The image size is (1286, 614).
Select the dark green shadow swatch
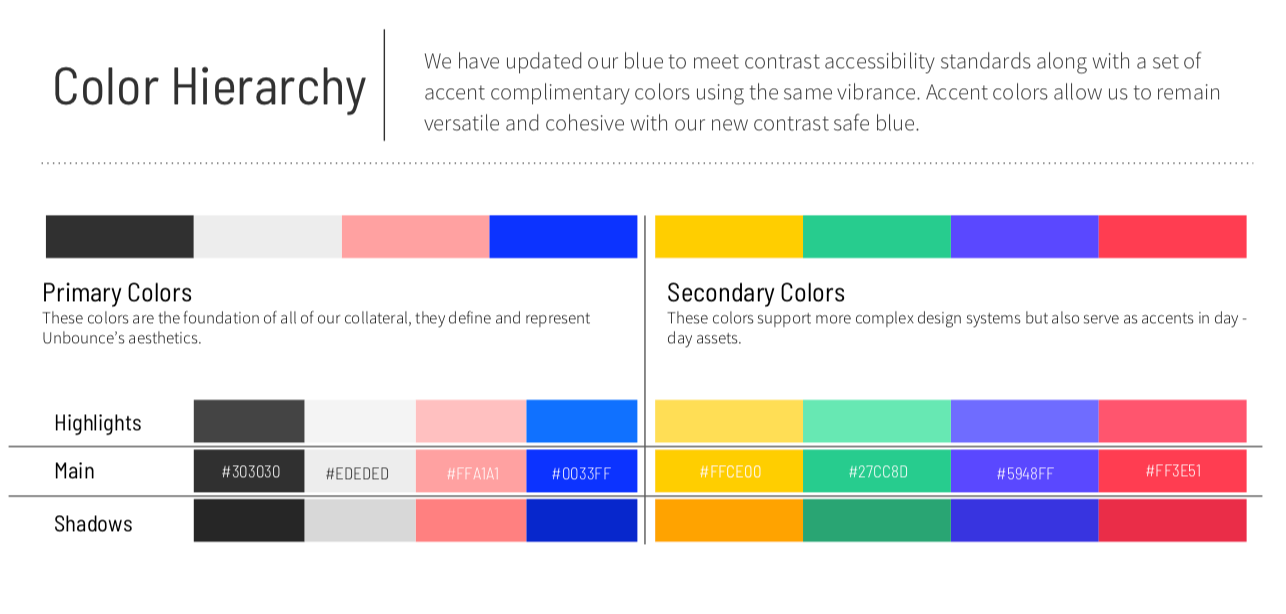[x=877, y=520]
